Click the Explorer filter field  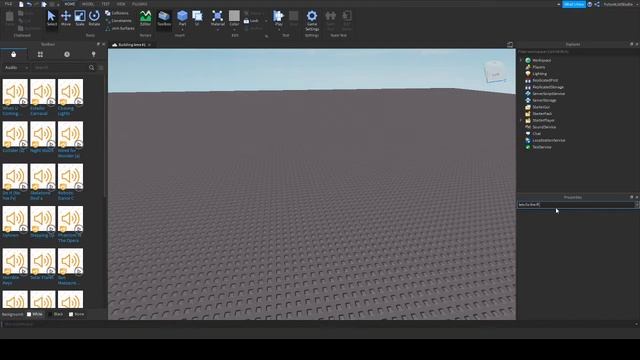click(577, 52)
